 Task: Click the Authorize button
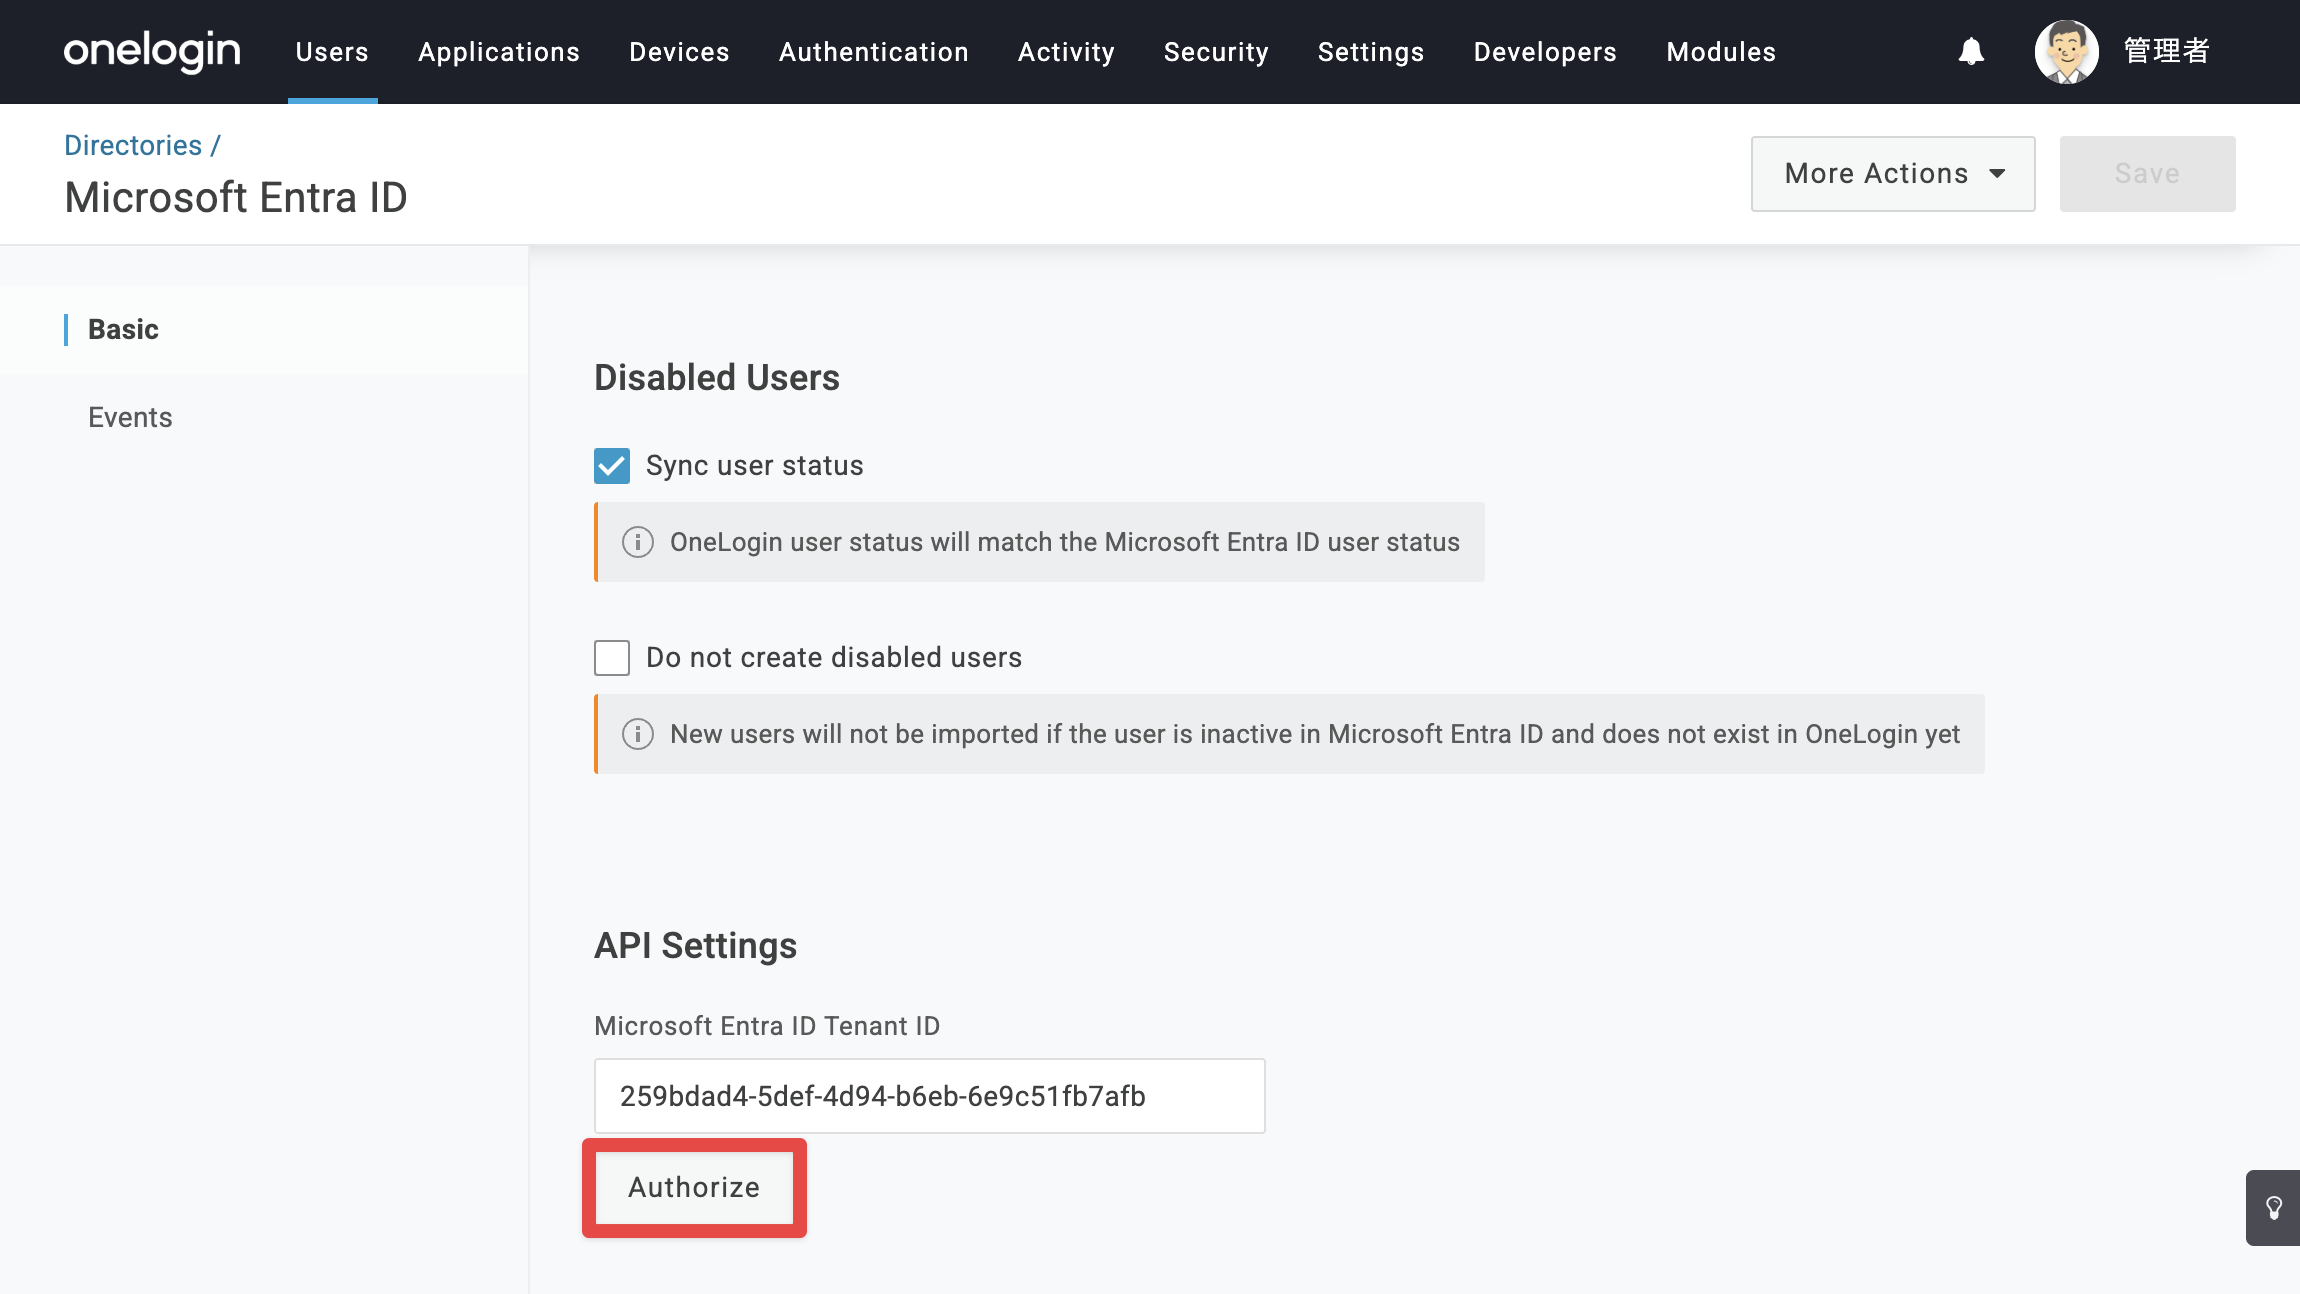click(695, 1188)
